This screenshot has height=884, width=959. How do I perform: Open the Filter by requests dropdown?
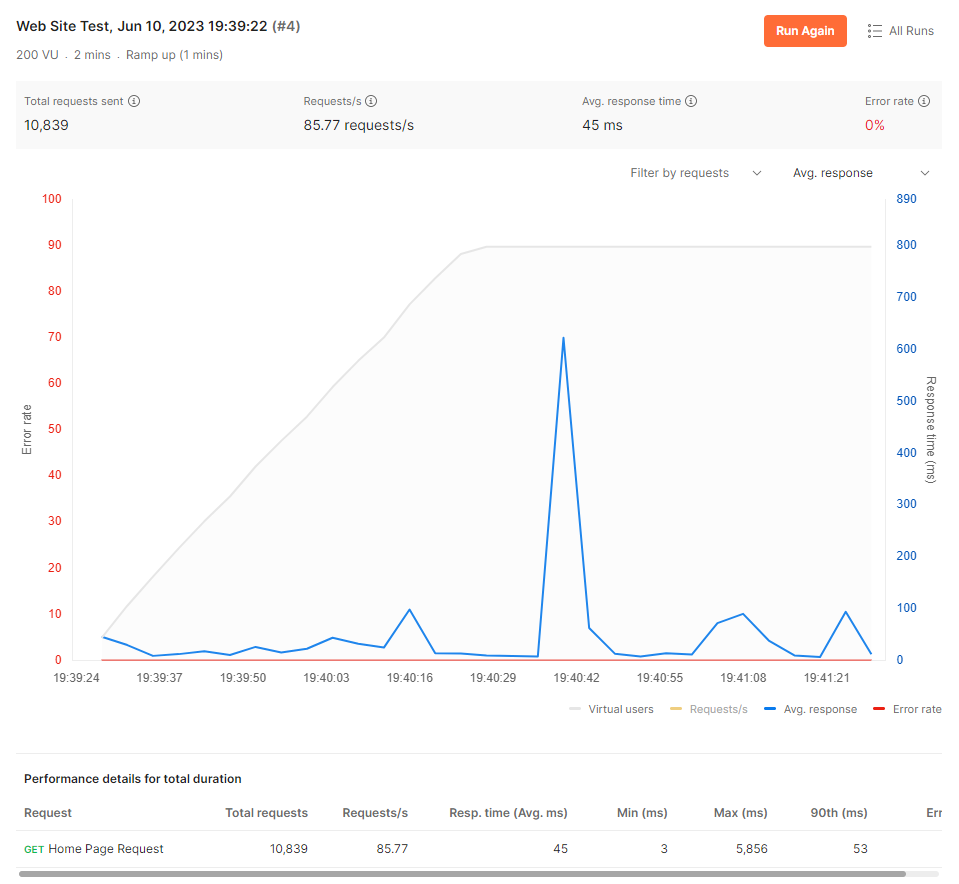pyautogui.click(x=695, y=173)
